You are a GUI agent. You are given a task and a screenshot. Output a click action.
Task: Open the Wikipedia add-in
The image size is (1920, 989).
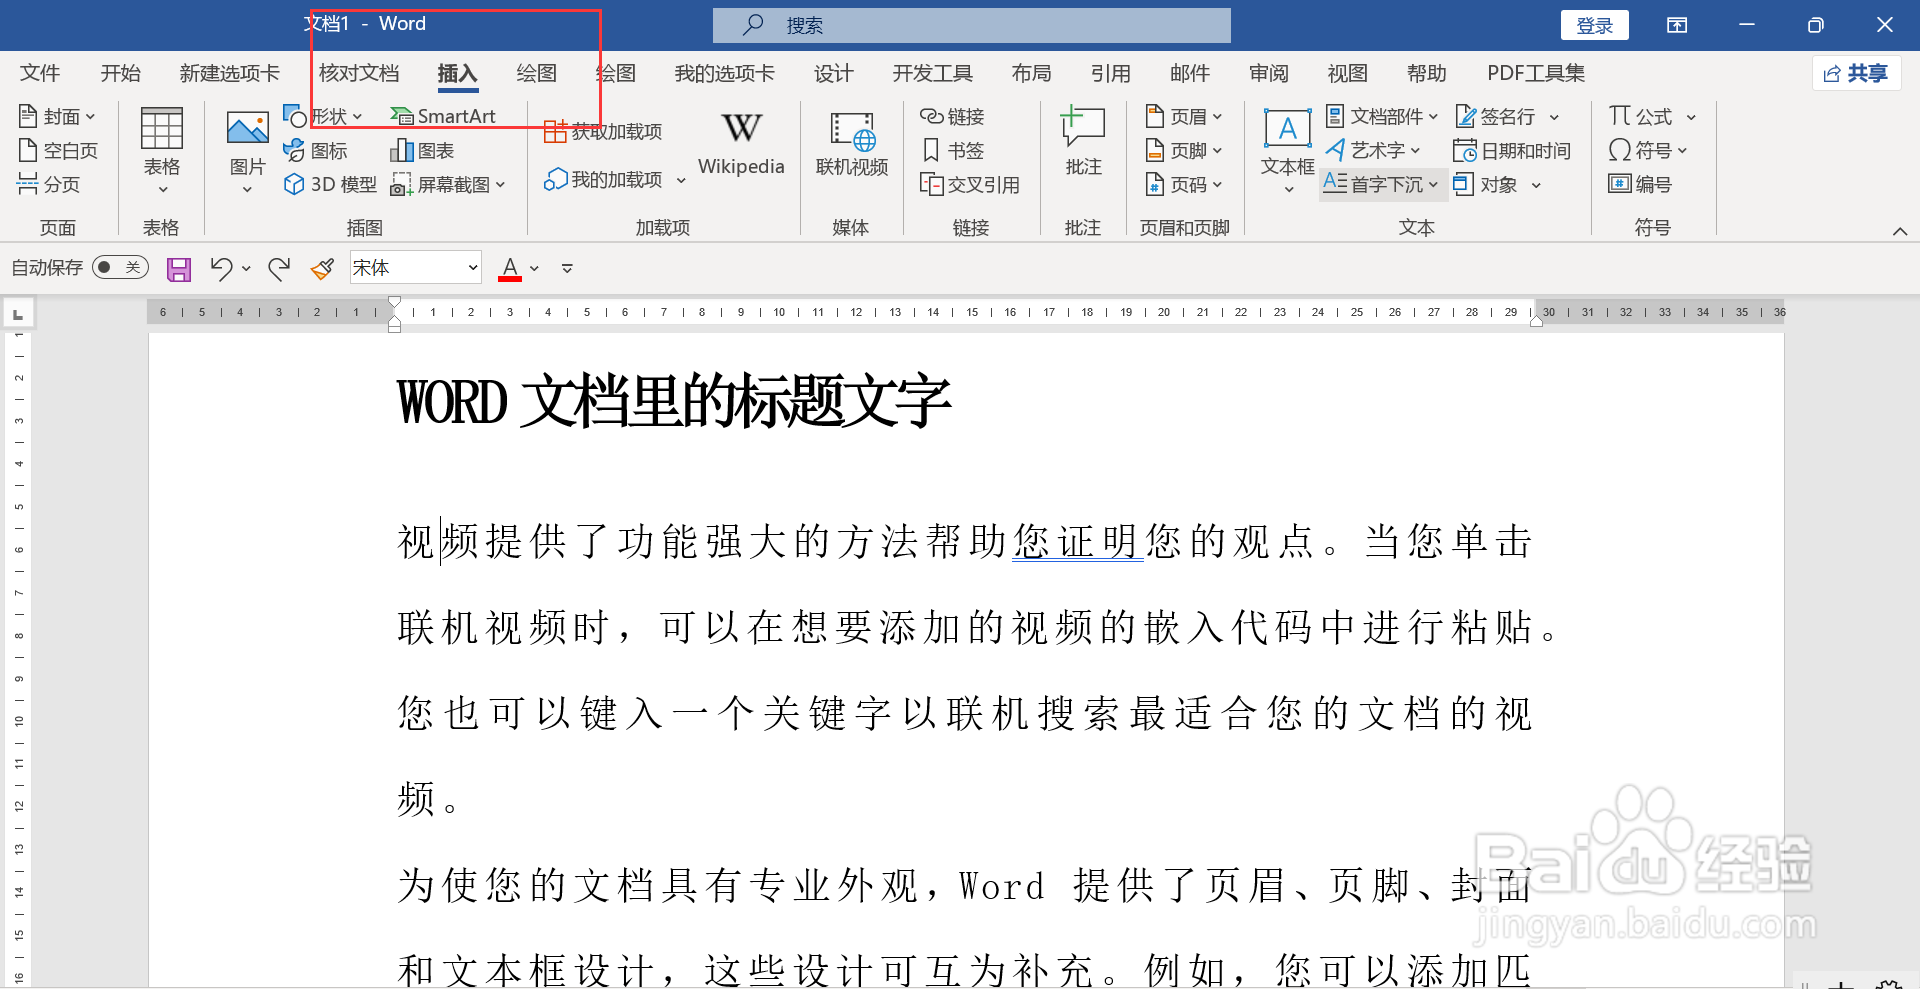tap(741, 143)
